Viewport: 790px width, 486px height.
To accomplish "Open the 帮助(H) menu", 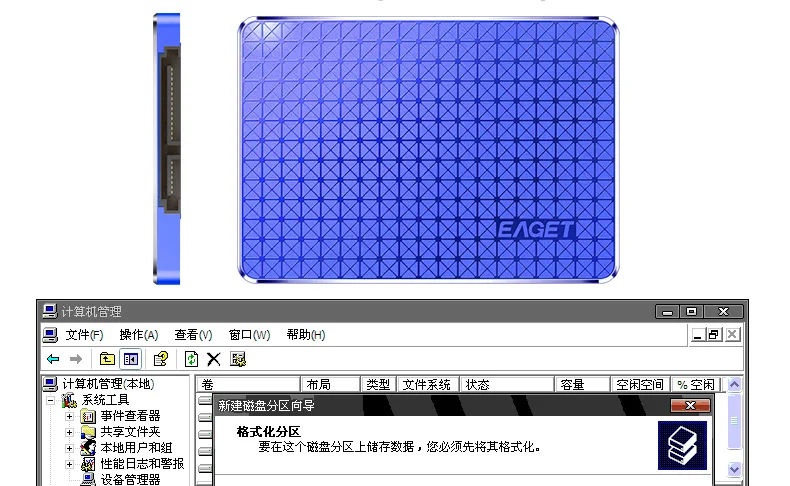I will tap(306, 335).
